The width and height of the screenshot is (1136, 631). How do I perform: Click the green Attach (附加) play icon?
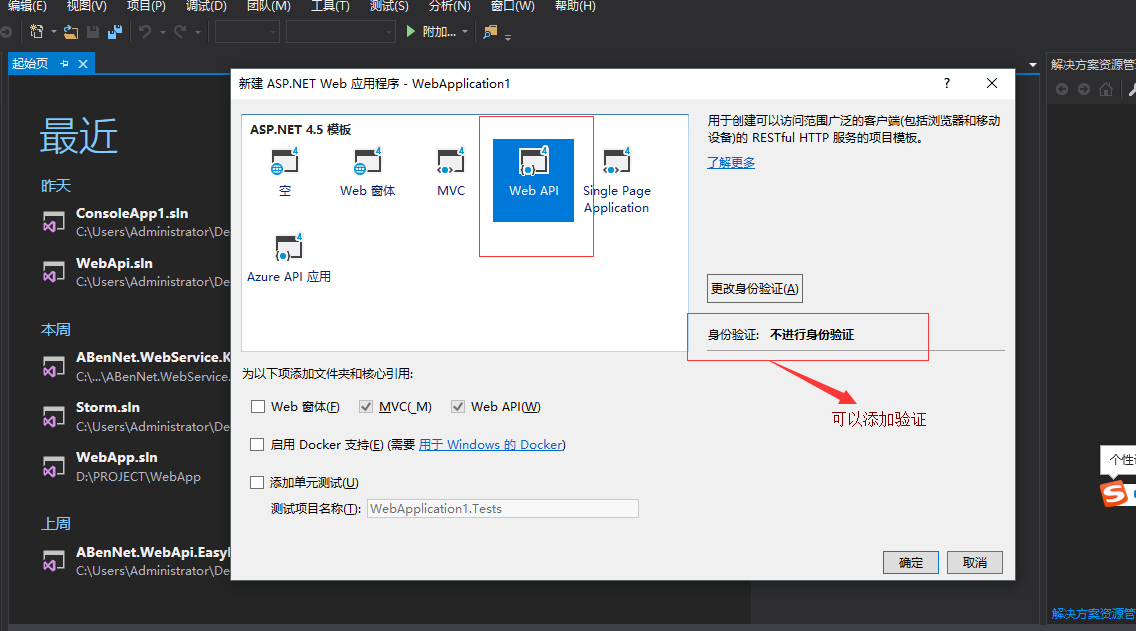click(x=411, y=31)
